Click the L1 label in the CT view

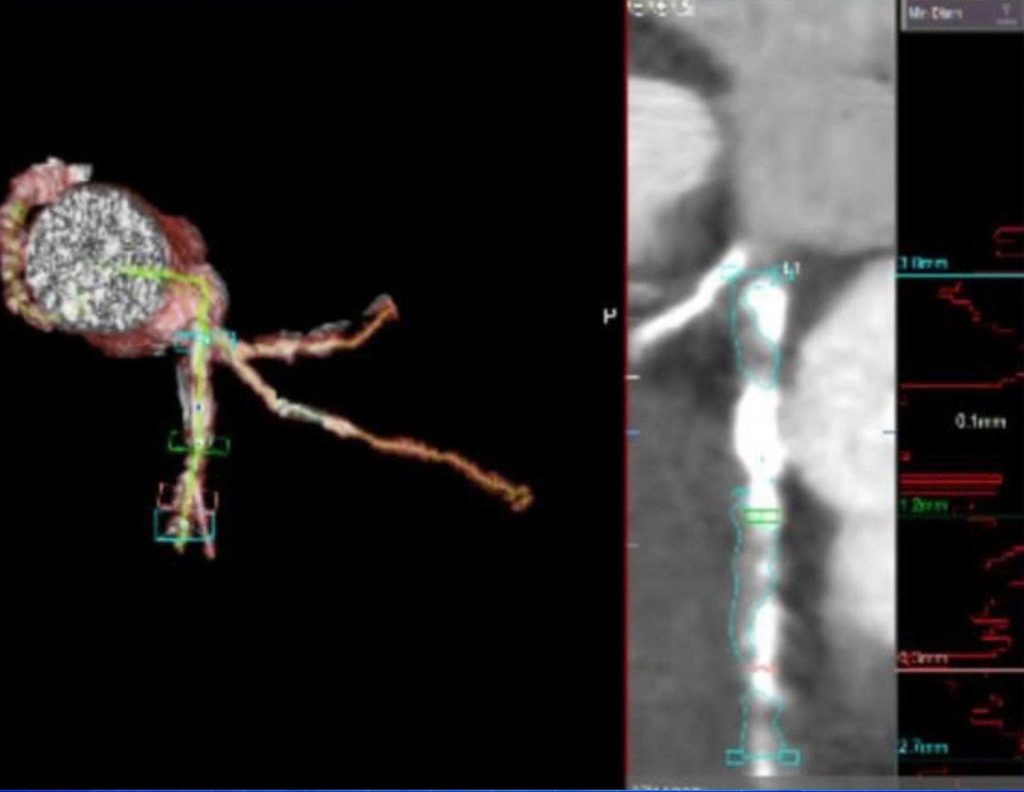pos(790,269)
